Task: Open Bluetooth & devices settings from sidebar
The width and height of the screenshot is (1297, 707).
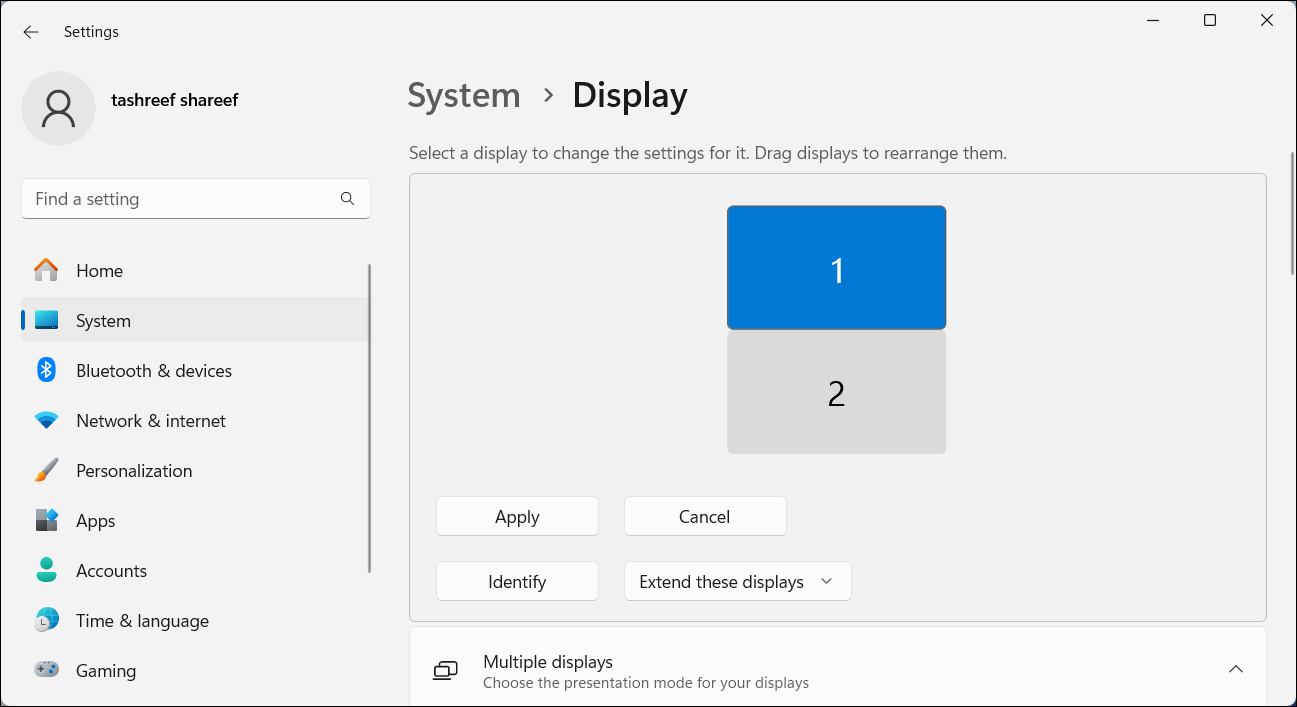Action: (46, 370)
